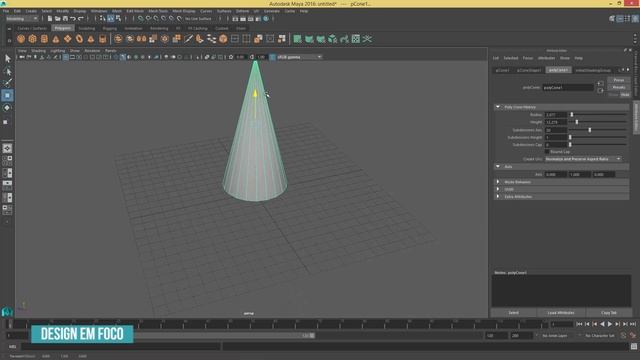
Task: Select the Polygons shelf tab
Action: pos(62,28)
